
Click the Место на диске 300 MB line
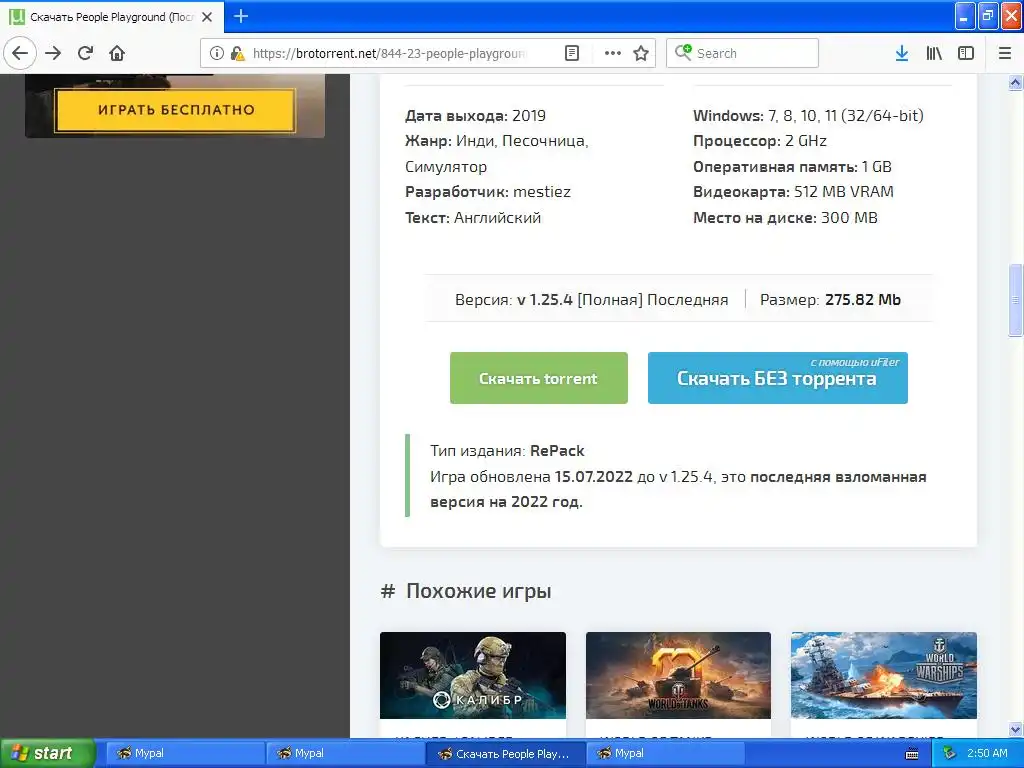[785, 217]
